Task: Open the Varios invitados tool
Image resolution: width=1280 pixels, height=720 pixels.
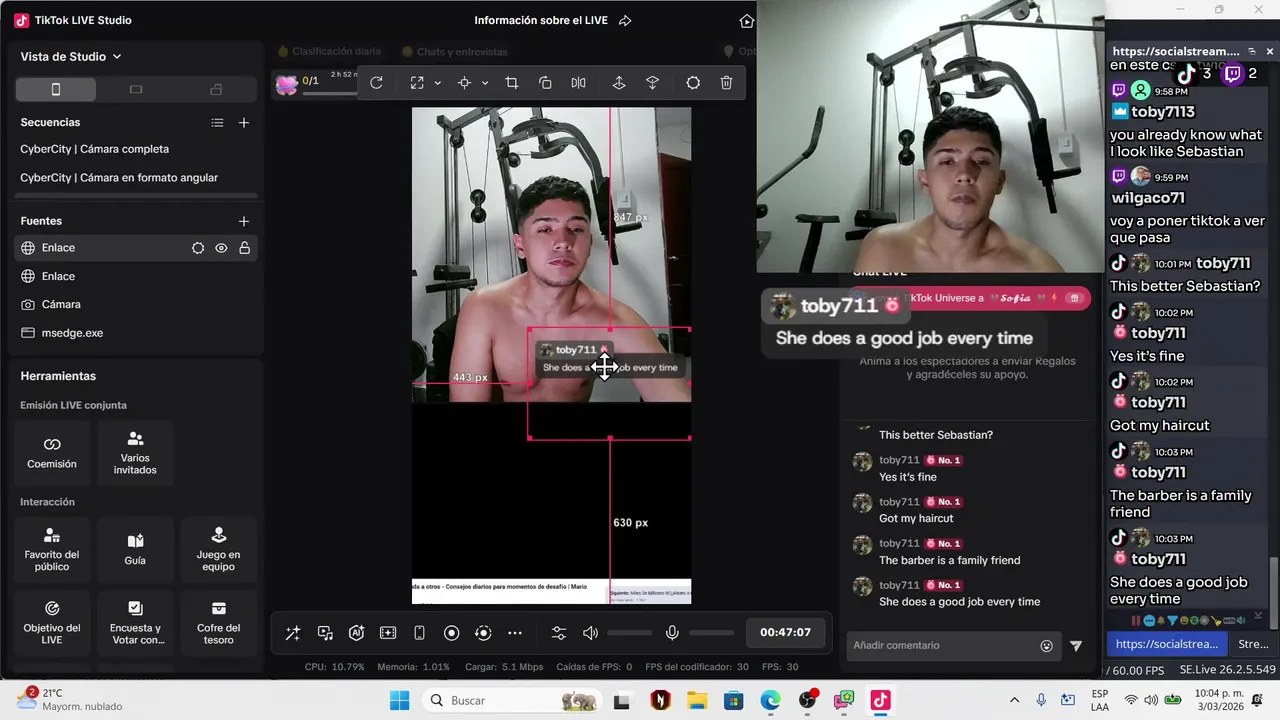Action: [135, 453]
